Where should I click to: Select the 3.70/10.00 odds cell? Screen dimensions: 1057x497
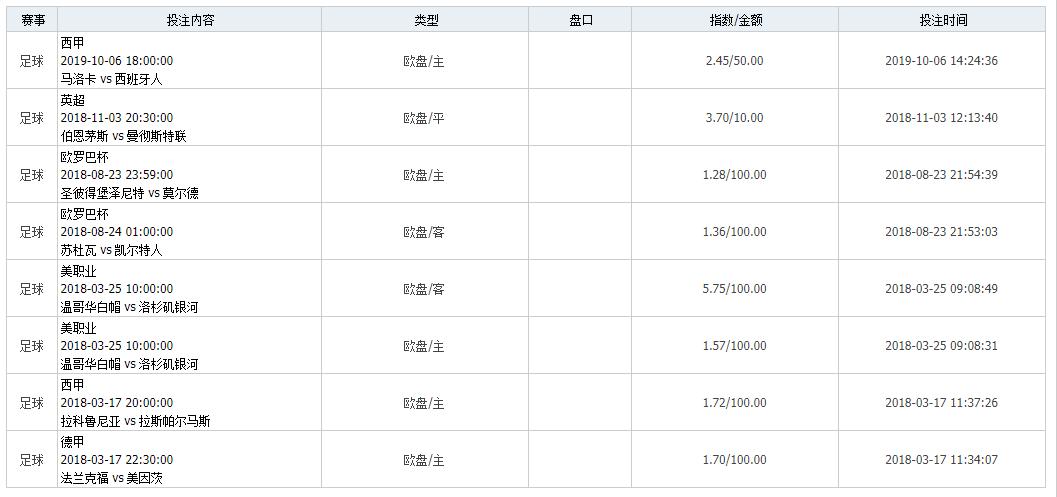click(734, 118)
